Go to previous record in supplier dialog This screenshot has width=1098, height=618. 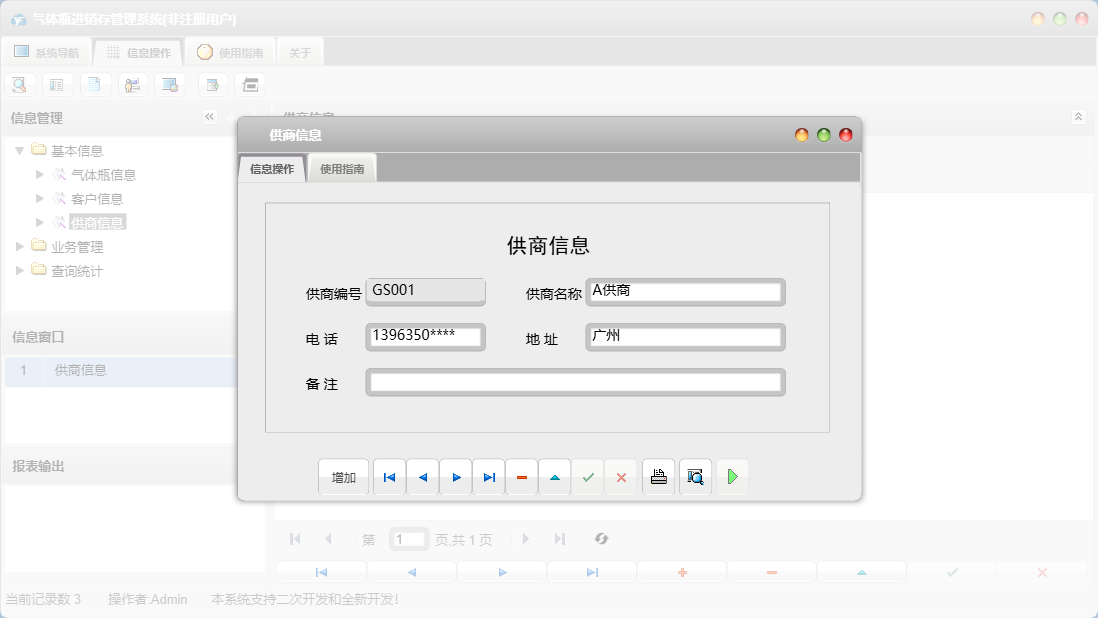pyautogui.click(x=422, y=478)
